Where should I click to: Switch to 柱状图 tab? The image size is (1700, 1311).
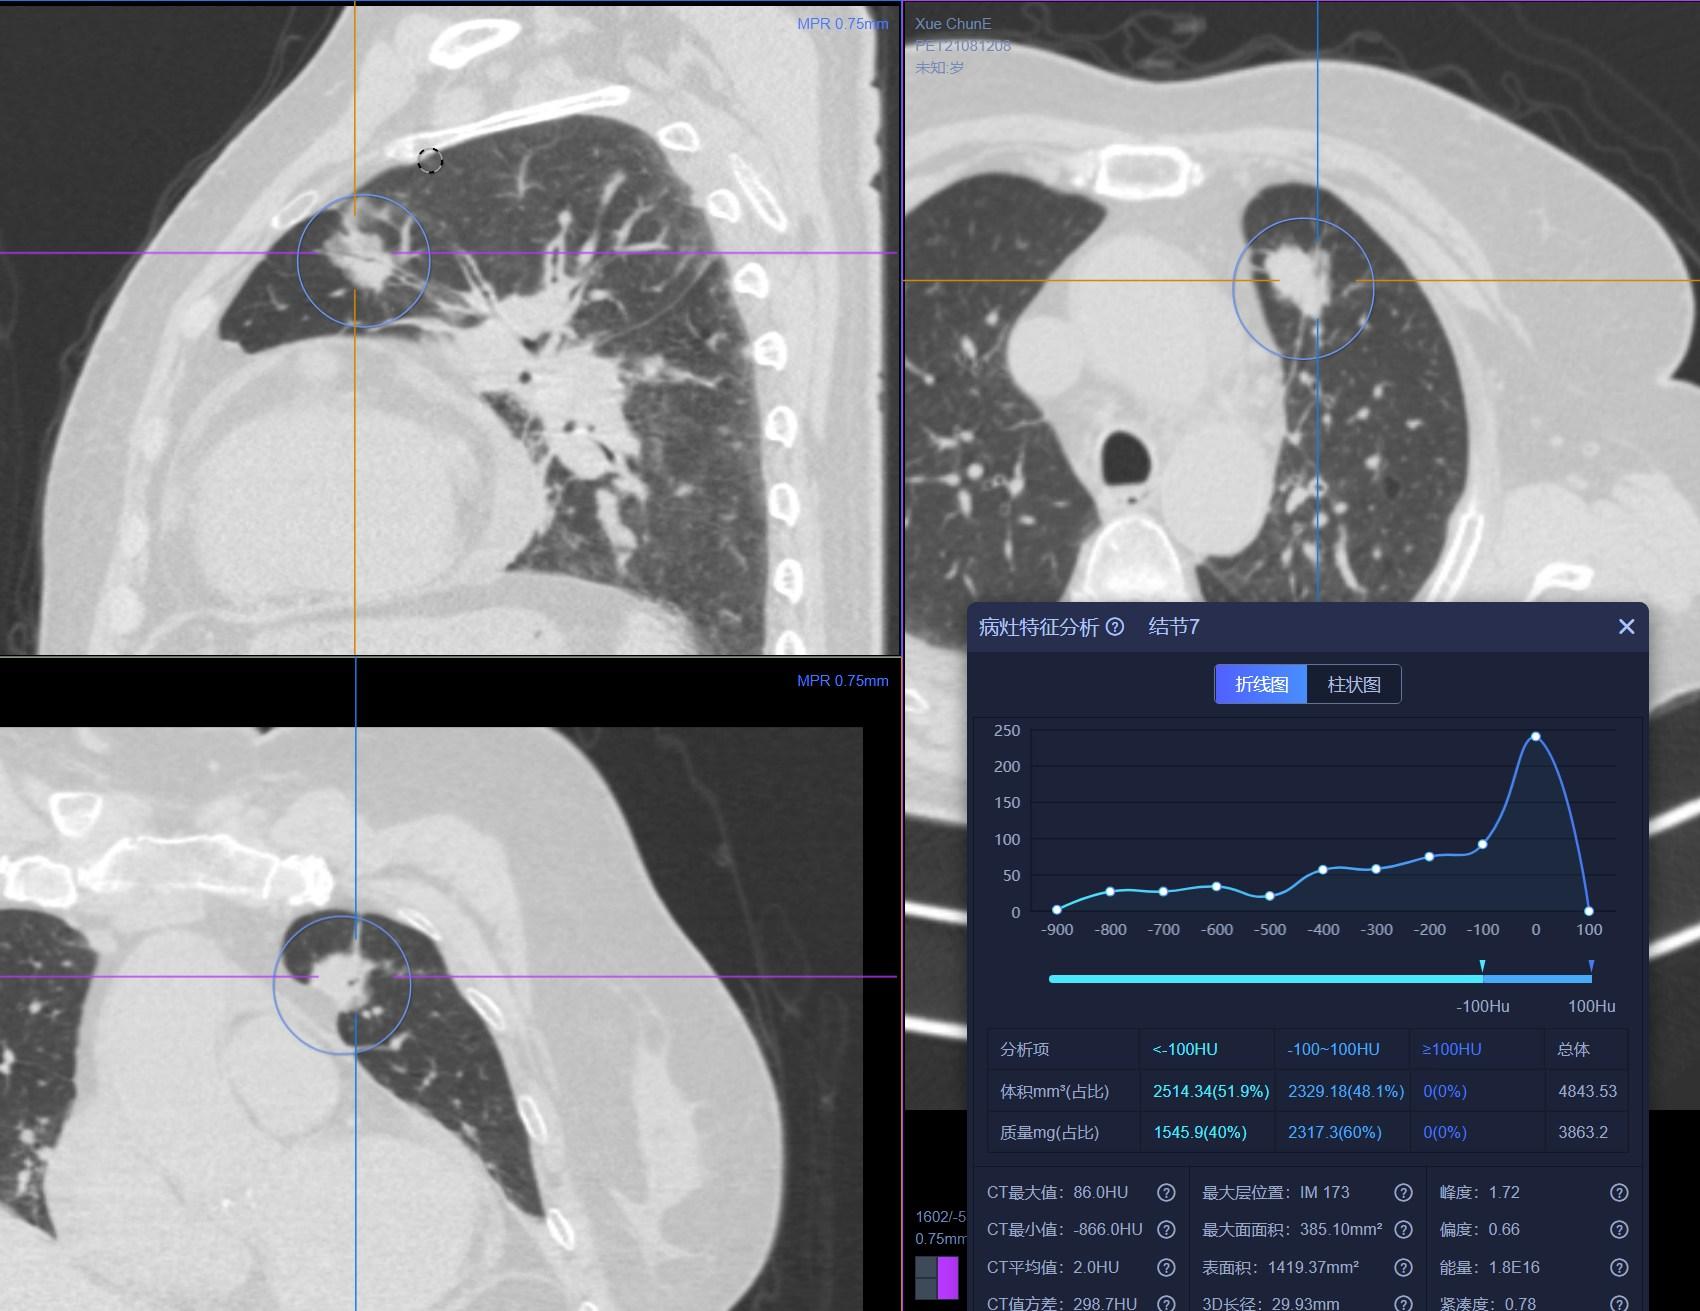click(x=1354, y=684)
